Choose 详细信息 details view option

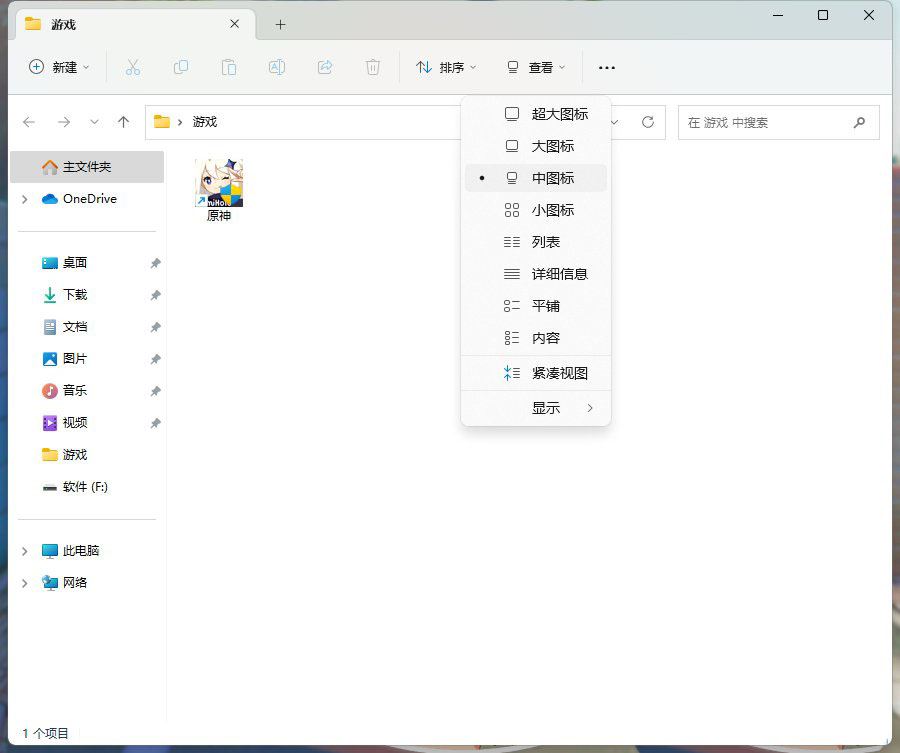[558, 274]
